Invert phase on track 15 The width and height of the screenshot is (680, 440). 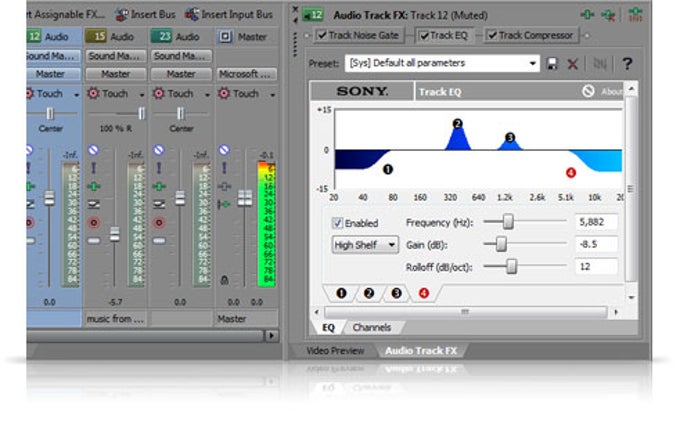click(94, 204)
